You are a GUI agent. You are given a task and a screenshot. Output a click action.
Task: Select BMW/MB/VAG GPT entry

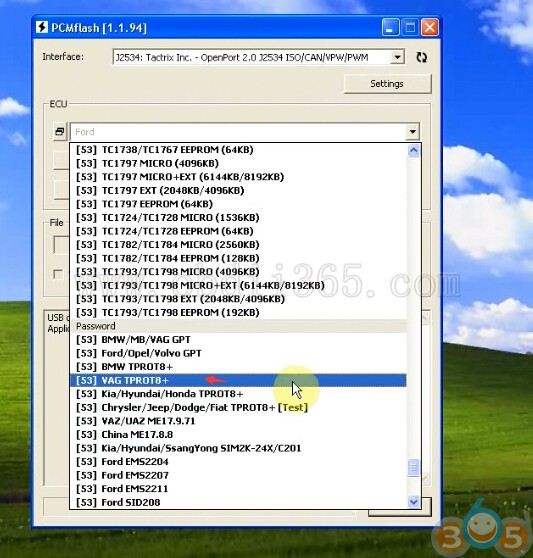click(x=238, y=339)
